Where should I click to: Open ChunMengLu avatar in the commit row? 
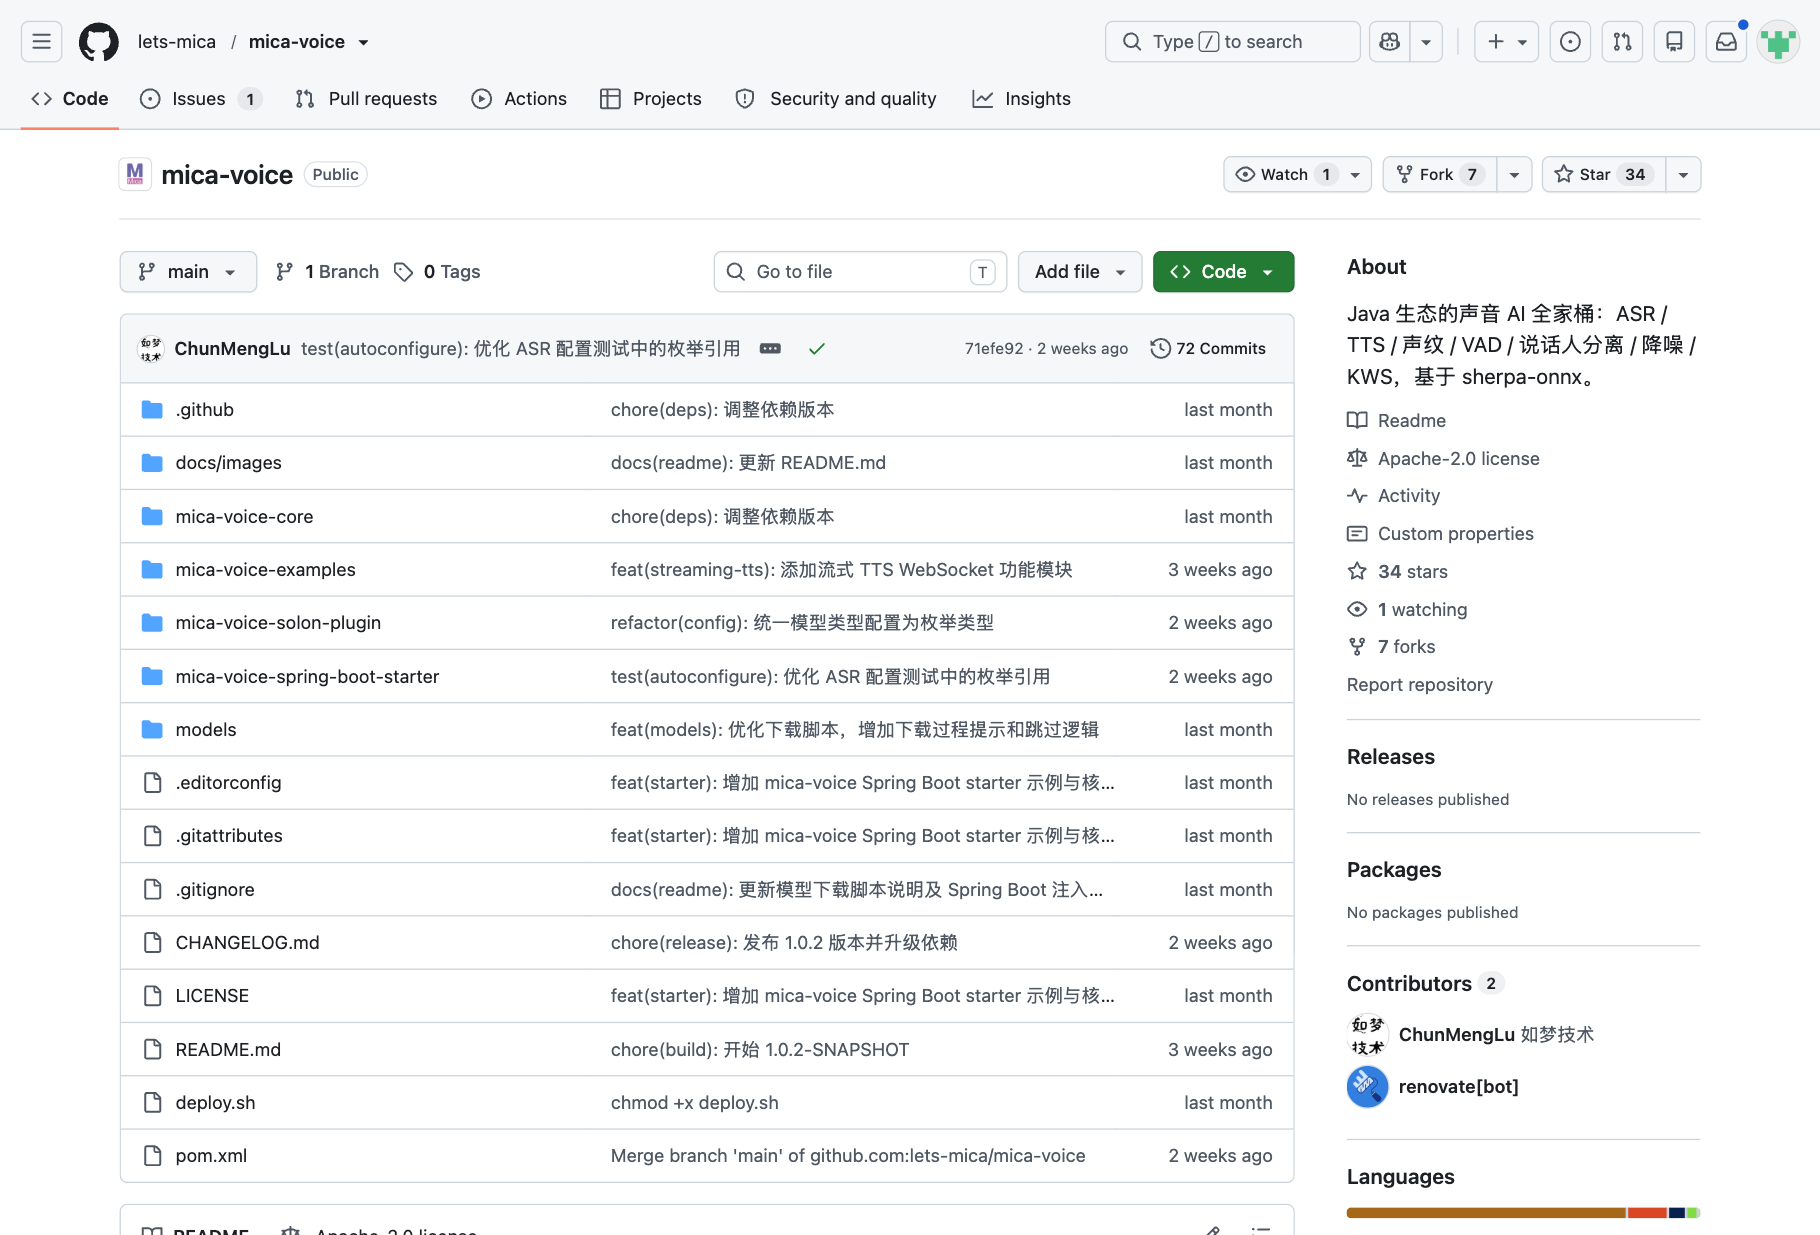tap(151, 349)
